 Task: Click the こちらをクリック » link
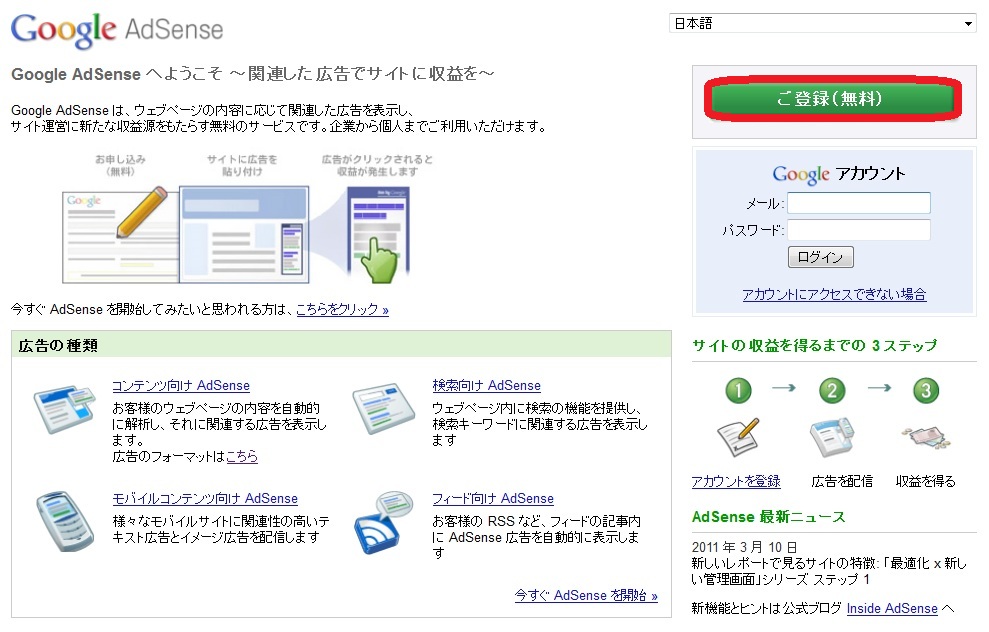(342, 310)
